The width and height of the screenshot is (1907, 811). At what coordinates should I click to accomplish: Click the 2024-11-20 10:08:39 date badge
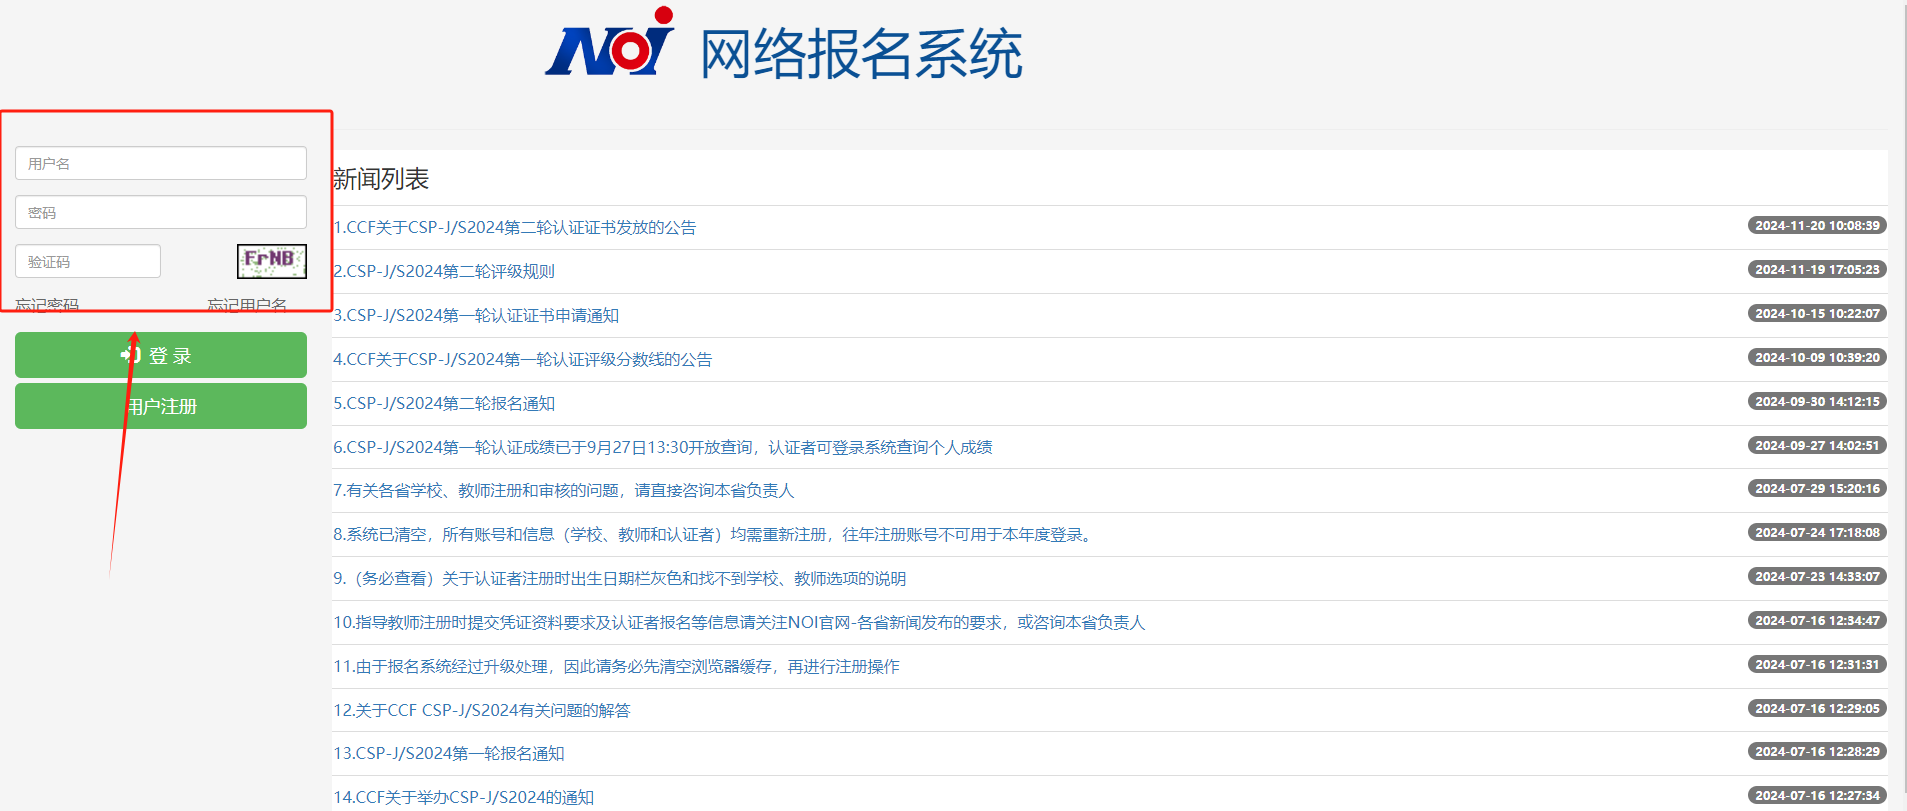(x=1816, y=226)
